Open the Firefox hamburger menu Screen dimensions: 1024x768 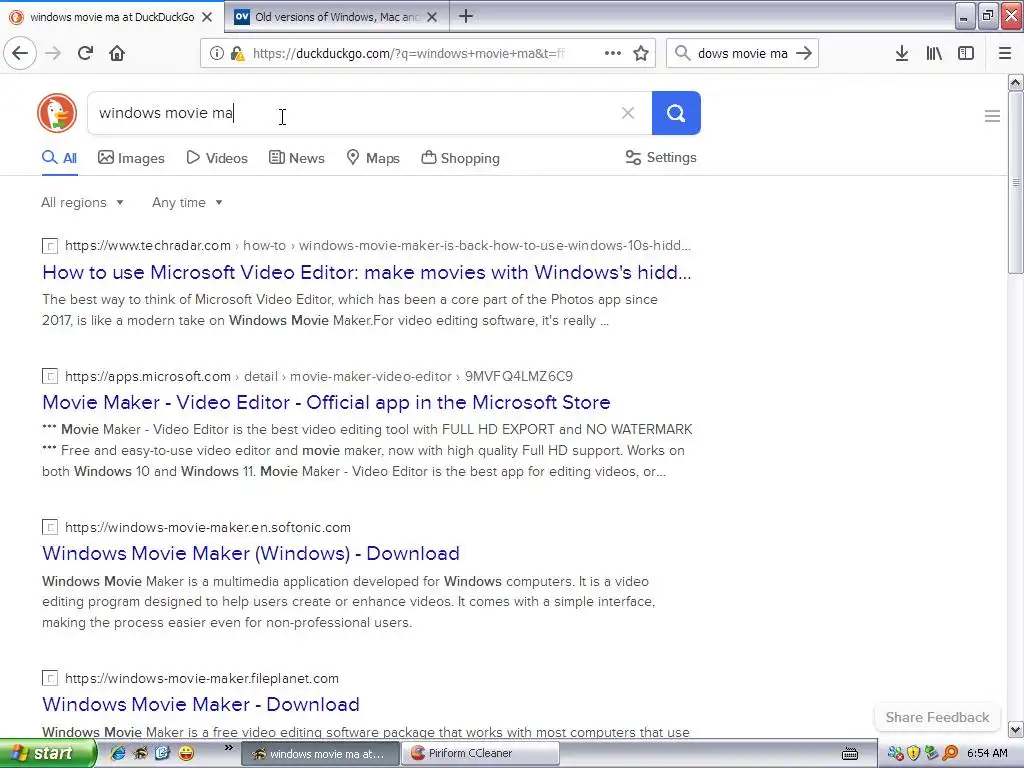(x=1005, y=53)
